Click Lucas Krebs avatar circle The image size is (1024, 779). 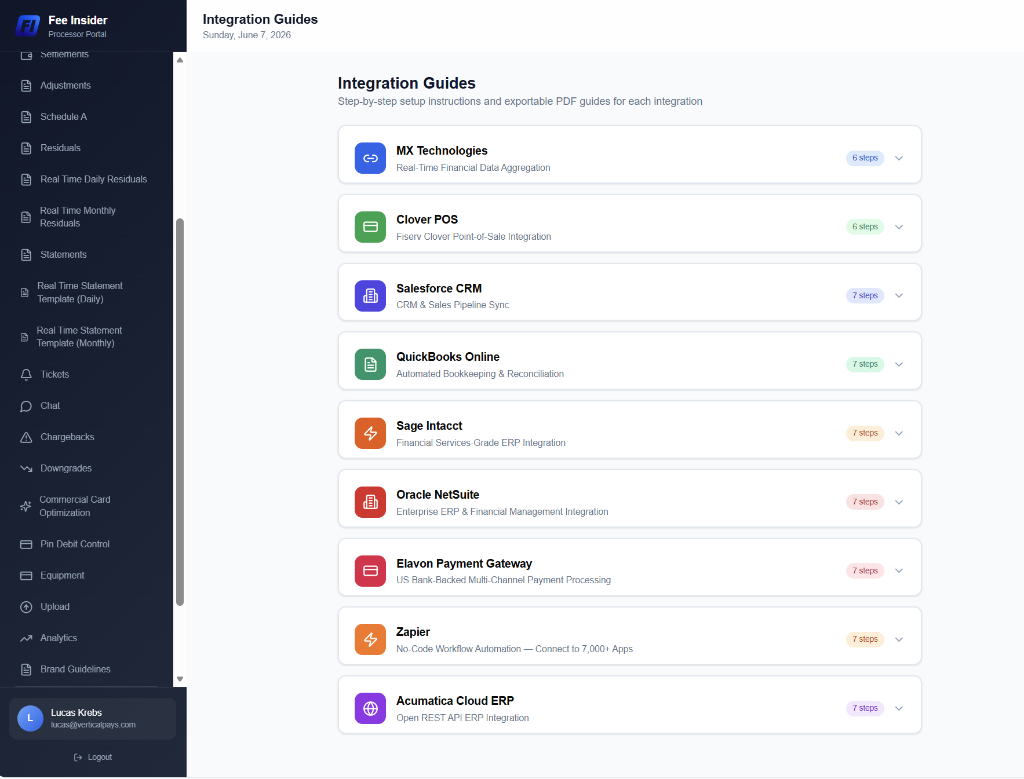coord(30,718)
